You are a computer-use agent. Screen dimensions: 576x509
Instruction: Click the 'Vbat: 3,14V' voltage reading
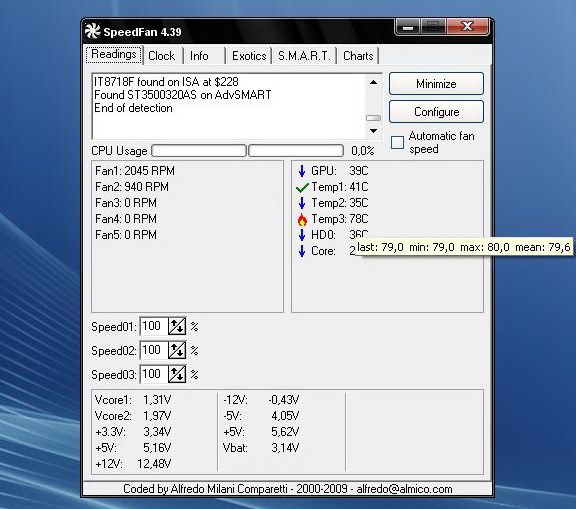click(x=261, y=448)
